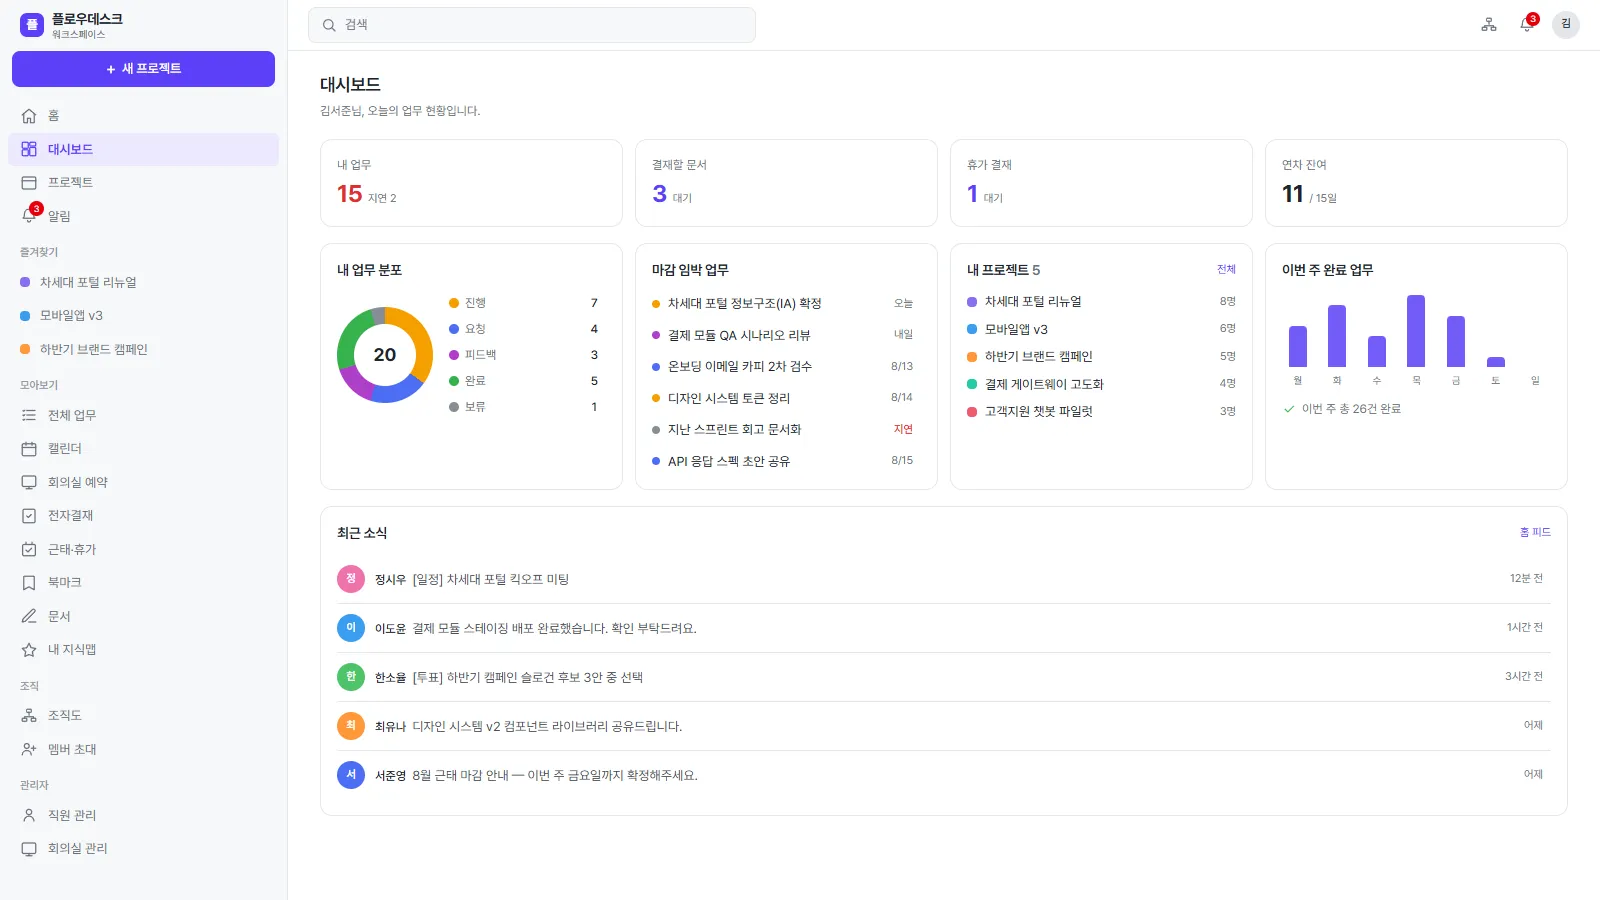Open favorite 차세대 포털 리뉴얼
Image resolution: width=1600 pixels, height=900 pixels.
click(143, 282)
